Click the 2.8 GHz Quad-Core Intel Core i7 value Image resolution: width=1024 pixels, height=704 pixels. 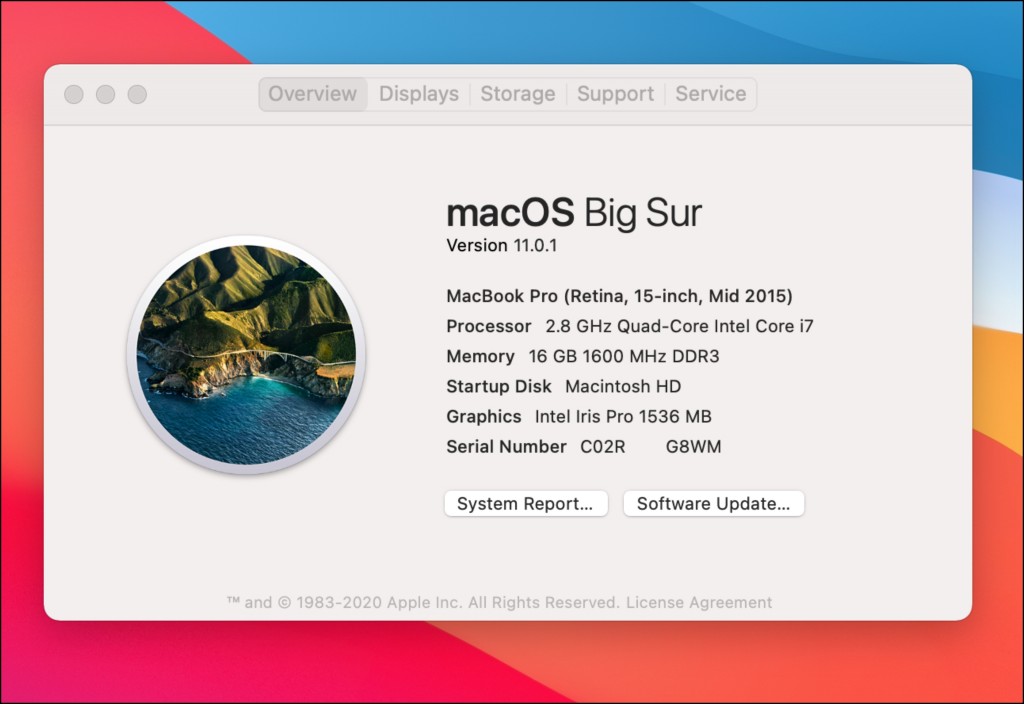(x=679, y=326)
